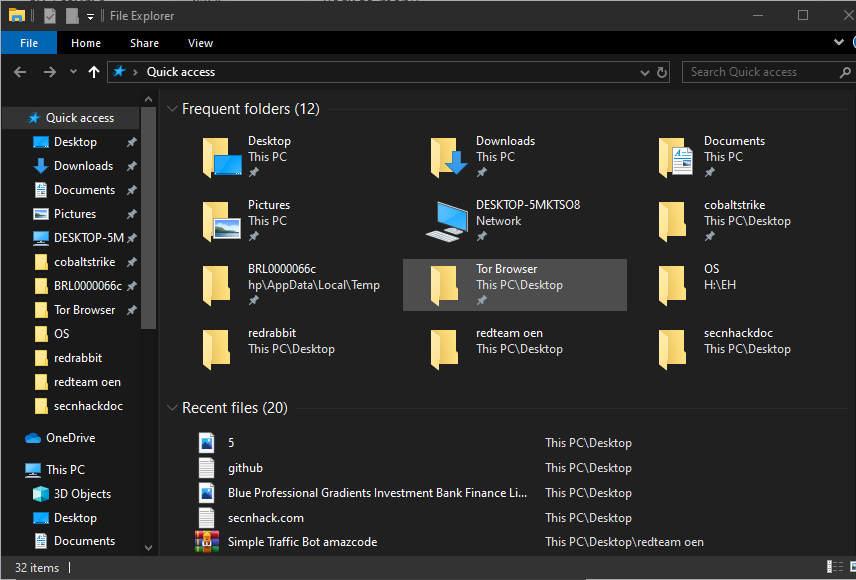Open the Home ribbon tab

click(x=86, y=43)
